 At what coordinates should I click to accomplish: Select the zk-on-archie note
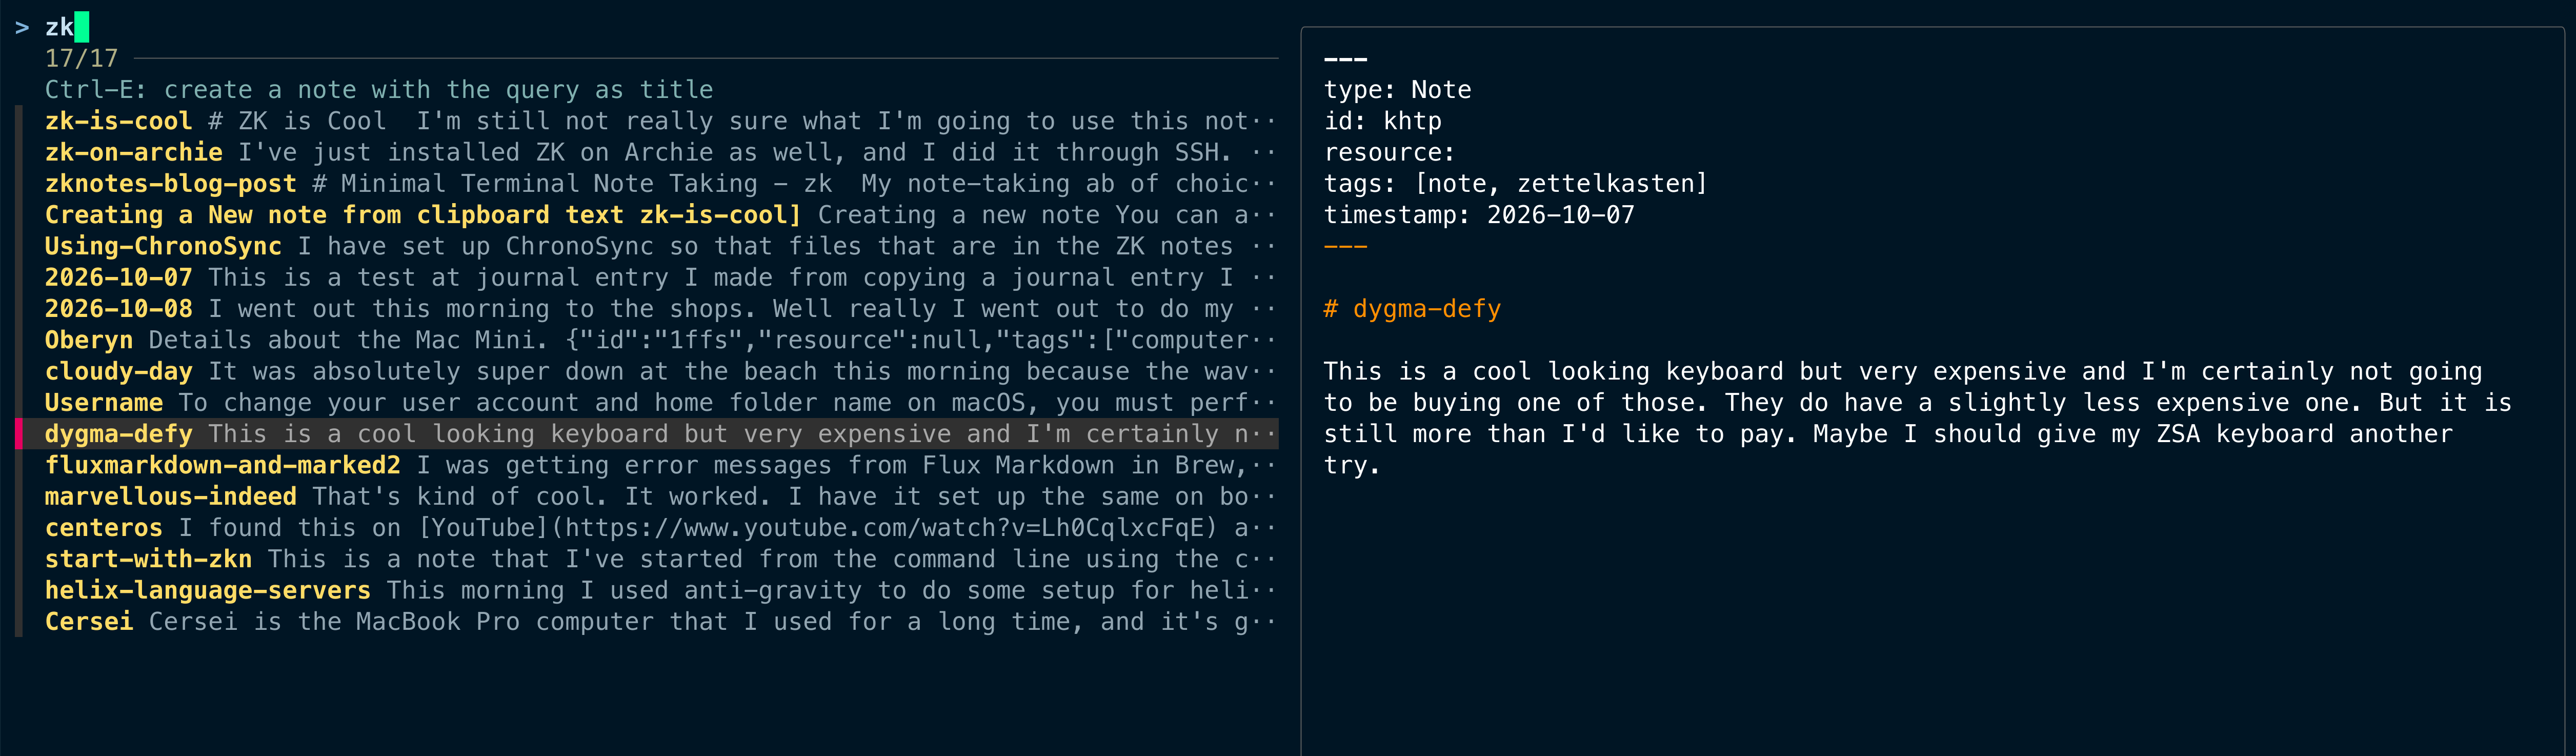click(660, 152)
